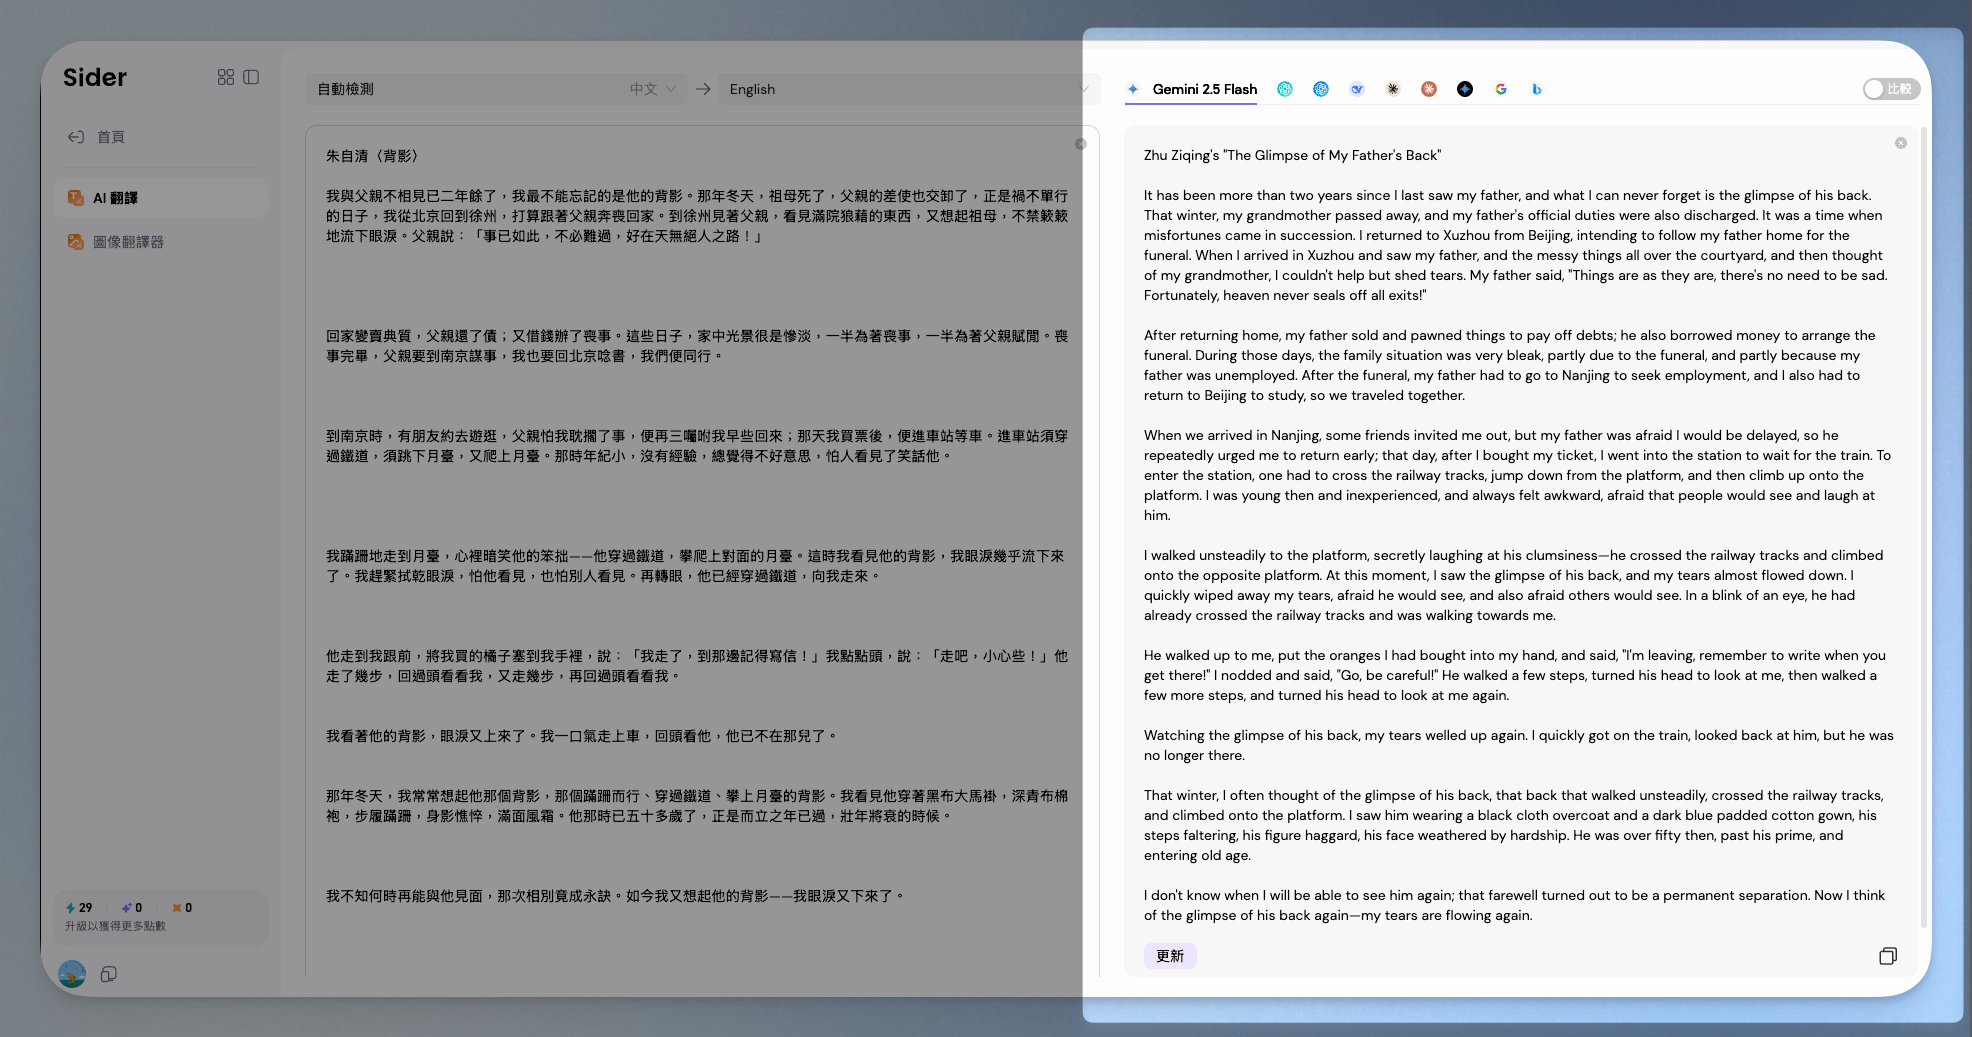Screen dimensions: 1972x1037
Task: Open the apps grid icon beside Sider
Action: pyautogui.click(x=226, y=77)
